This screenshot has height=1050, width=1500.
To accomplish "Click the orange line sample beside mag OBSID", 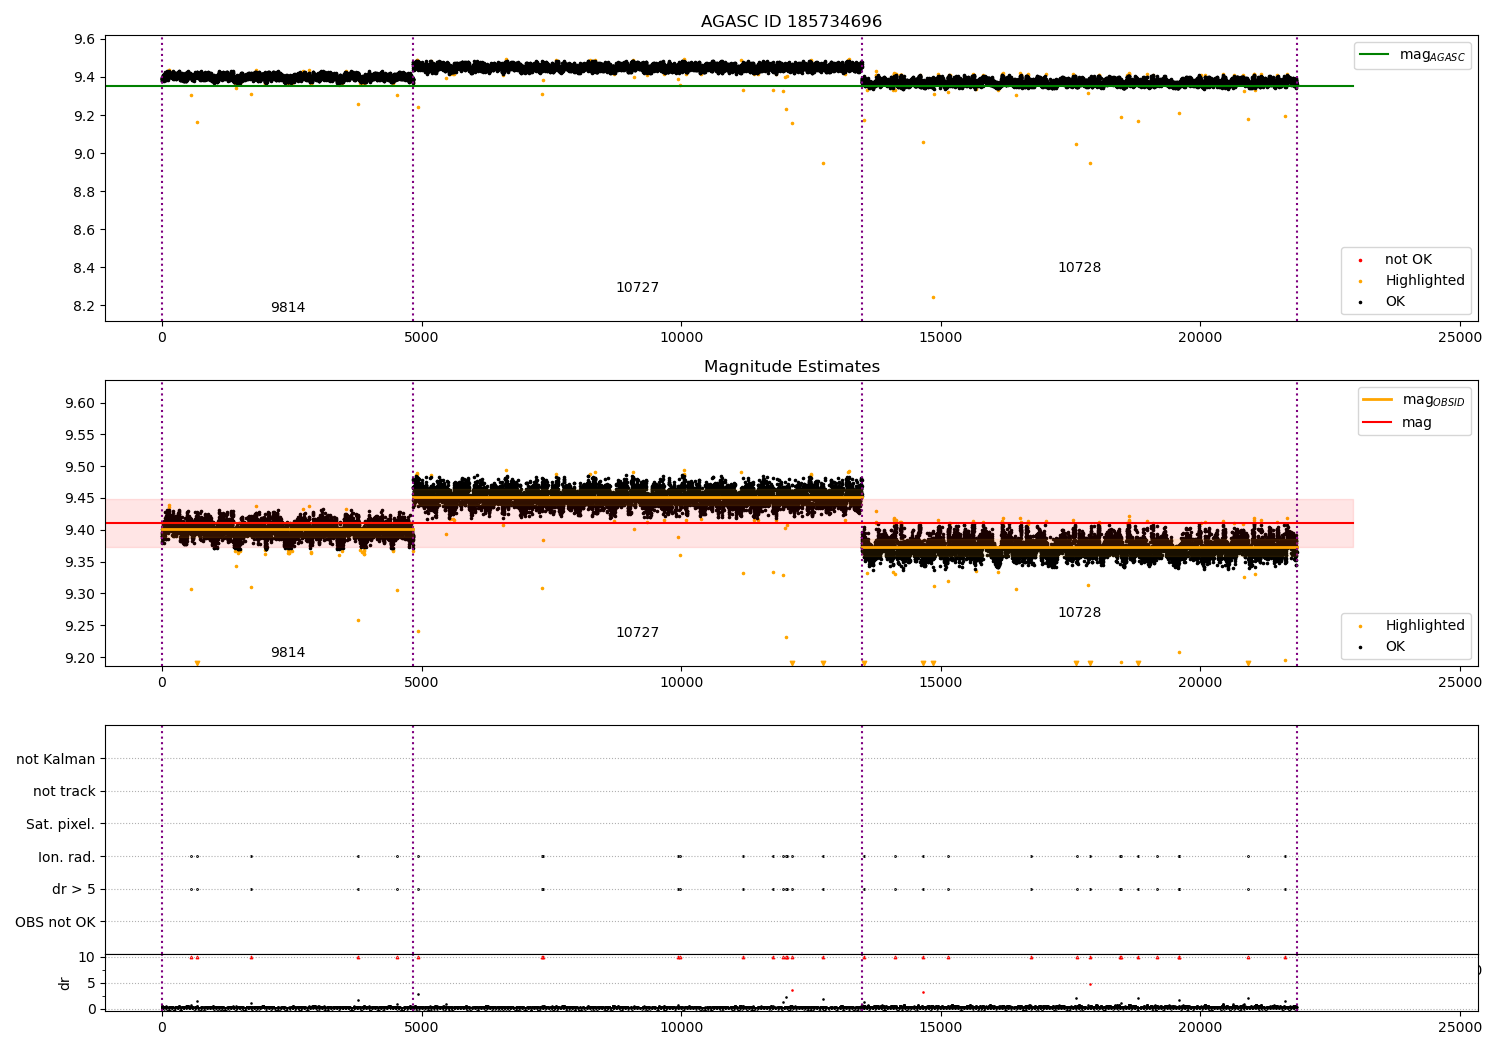I will pos(1378,399).
